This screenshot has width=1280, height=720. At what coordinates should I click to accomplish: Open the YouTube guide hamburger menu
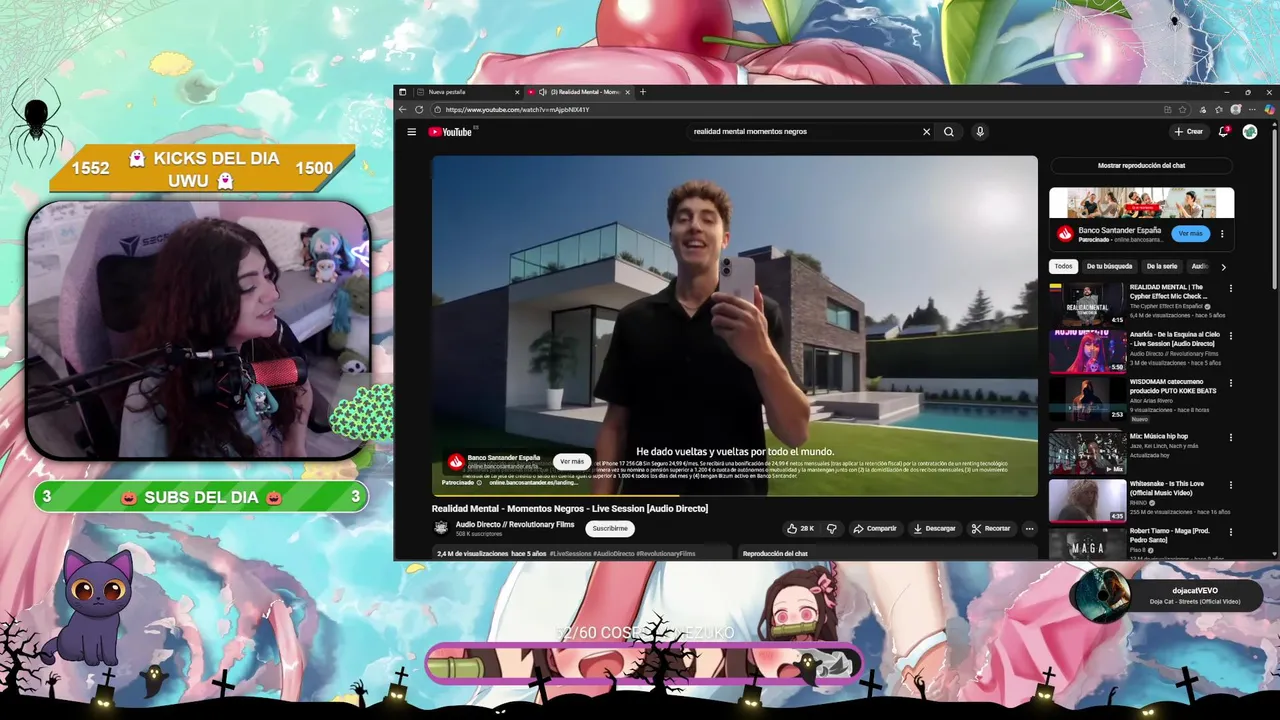click(x=411, y=132)
